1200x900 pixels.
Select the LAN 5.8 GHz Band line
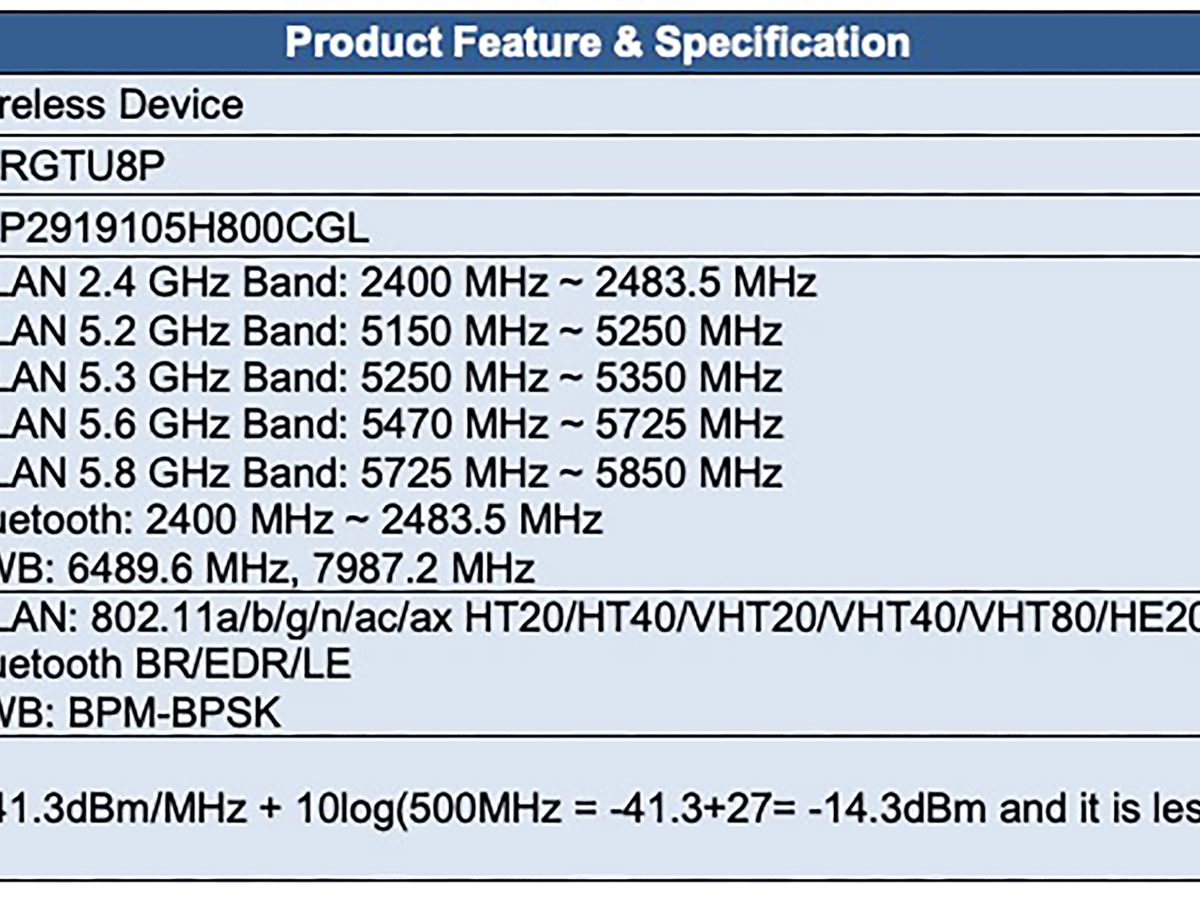[x=391, y=472]
